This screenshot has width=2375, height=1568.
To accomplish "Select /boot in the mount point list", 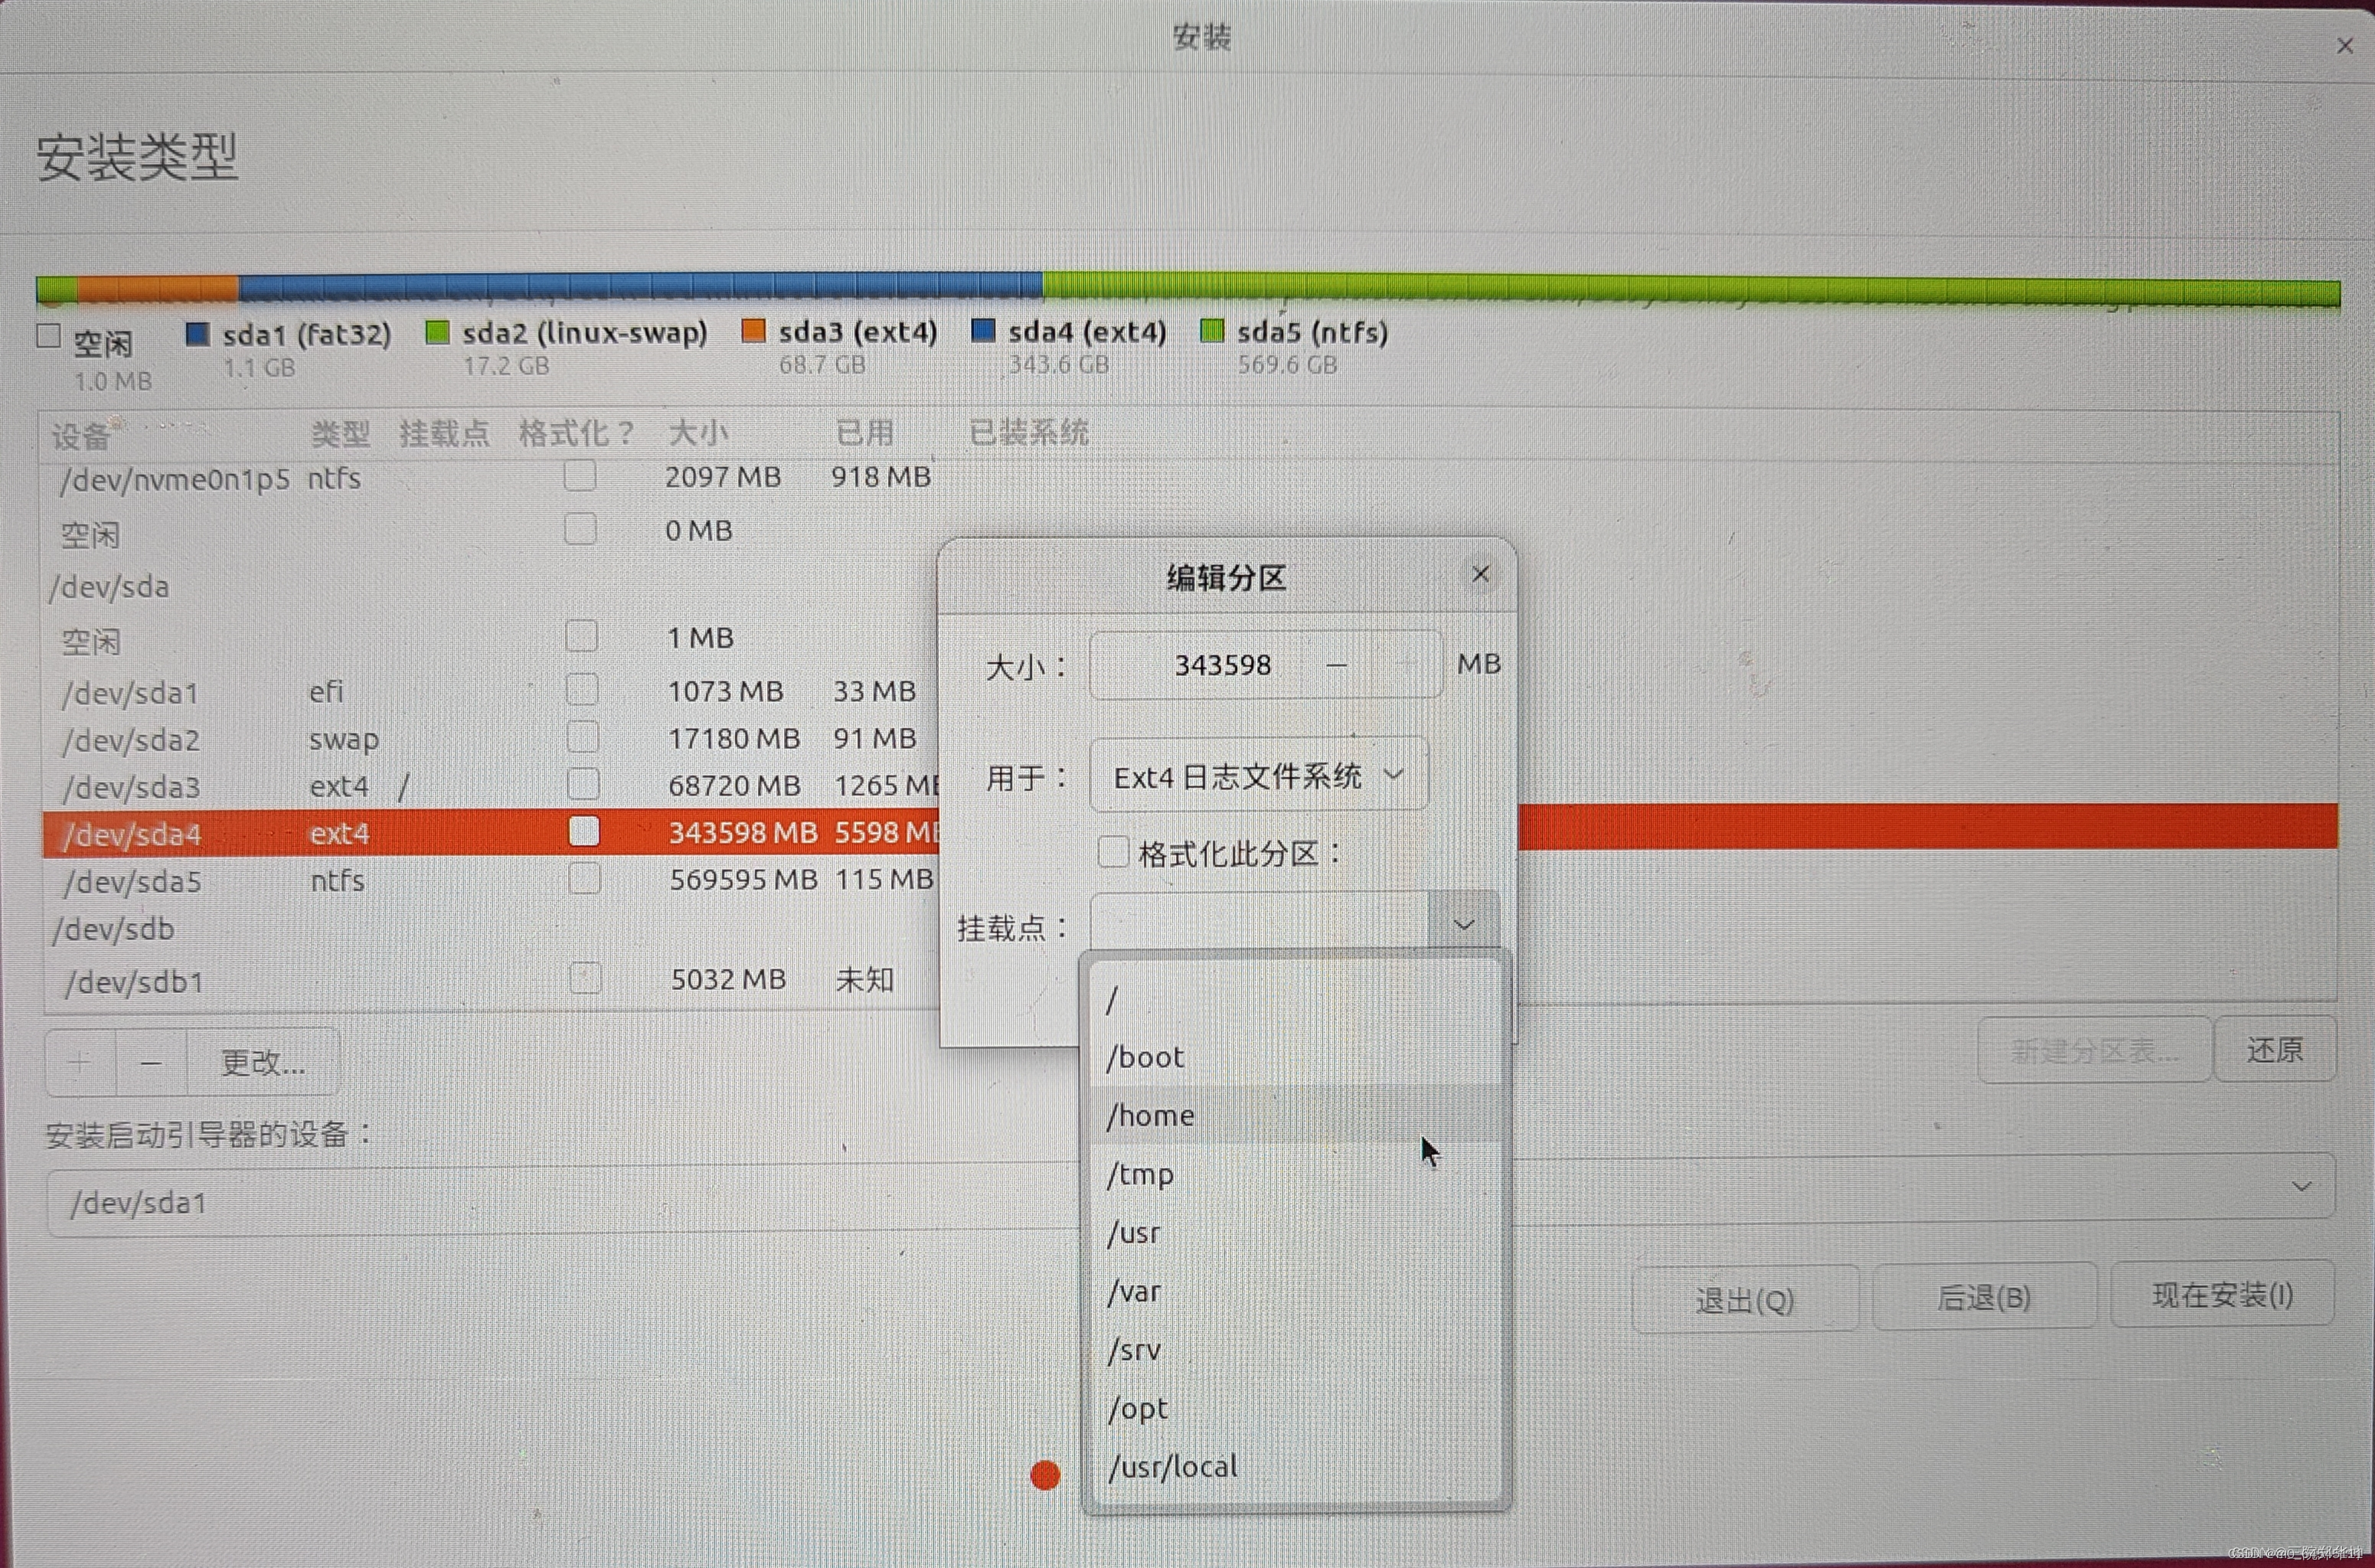I will [1296, 1057].
